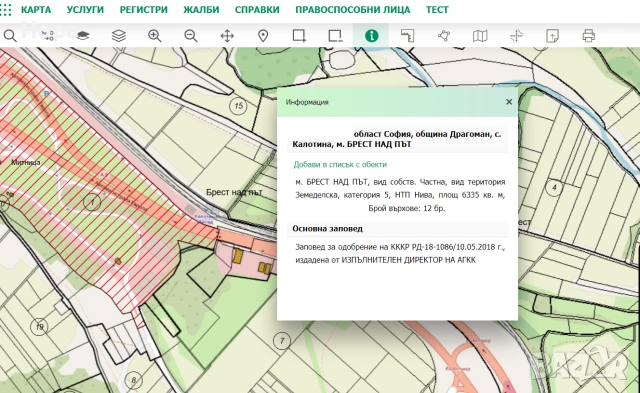Click map label 'Брест над път'
The image size is (640, 393).
[x=234, y=192]
